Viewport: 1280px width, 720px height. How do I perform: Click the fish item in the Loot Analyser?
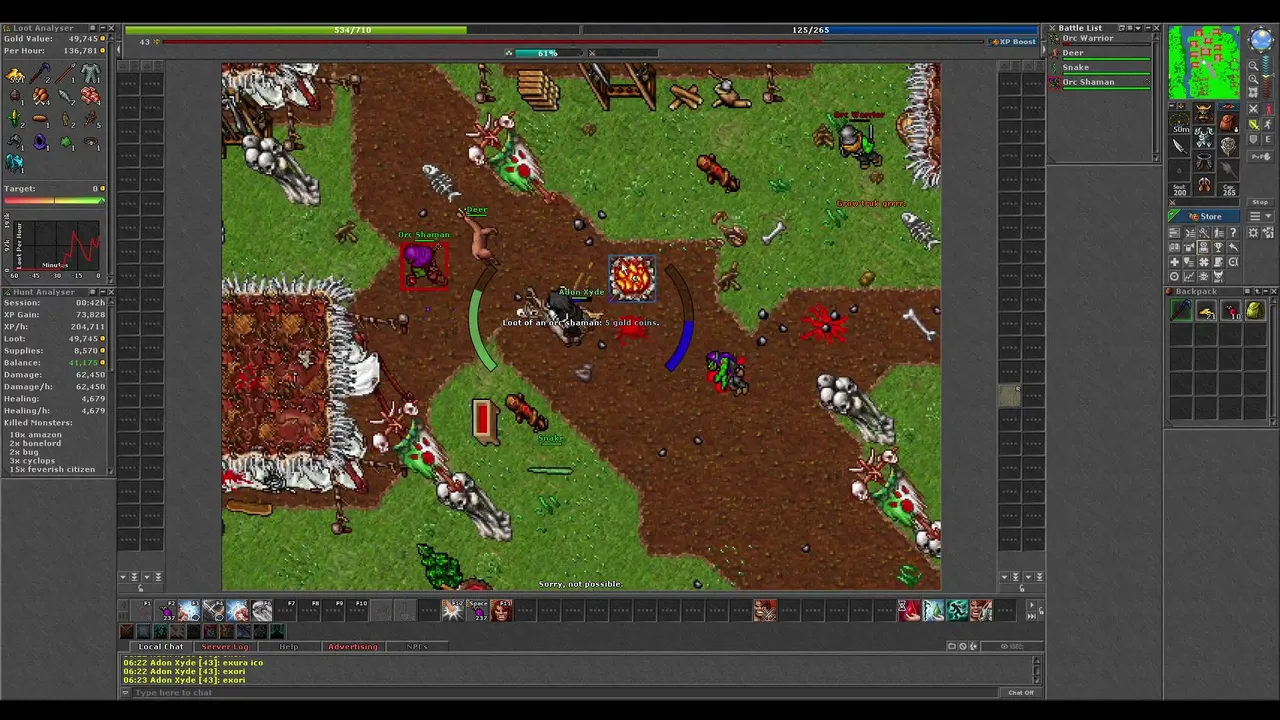(64, 95)
